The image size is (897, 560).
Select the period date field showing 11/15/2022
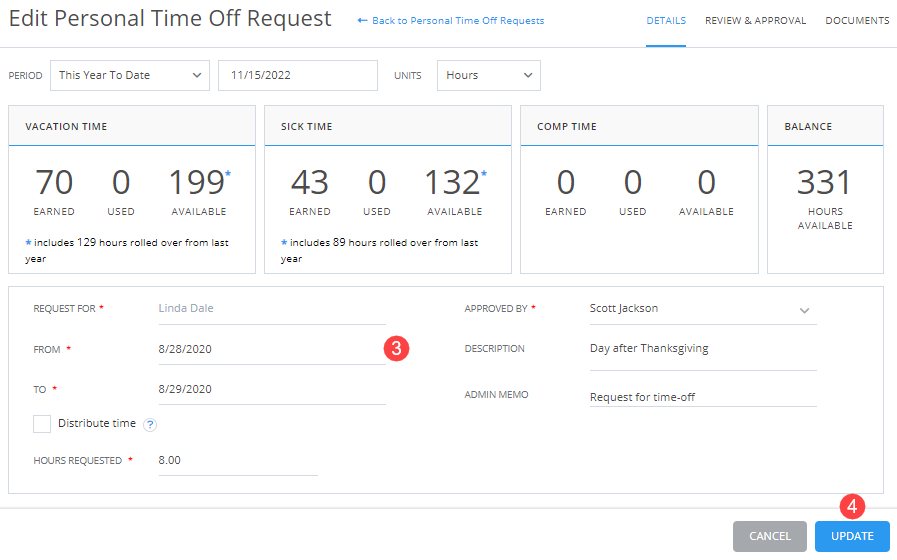click(297, 76)
